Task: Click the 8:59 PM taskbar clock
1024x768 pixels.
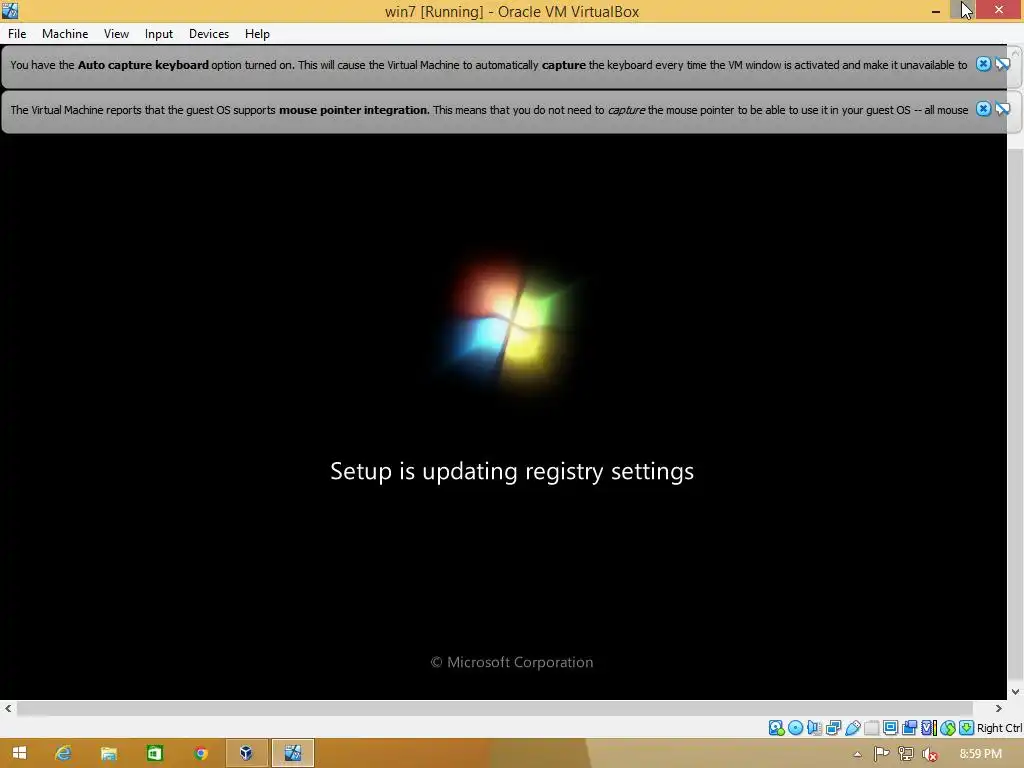Action: (980, 754)
